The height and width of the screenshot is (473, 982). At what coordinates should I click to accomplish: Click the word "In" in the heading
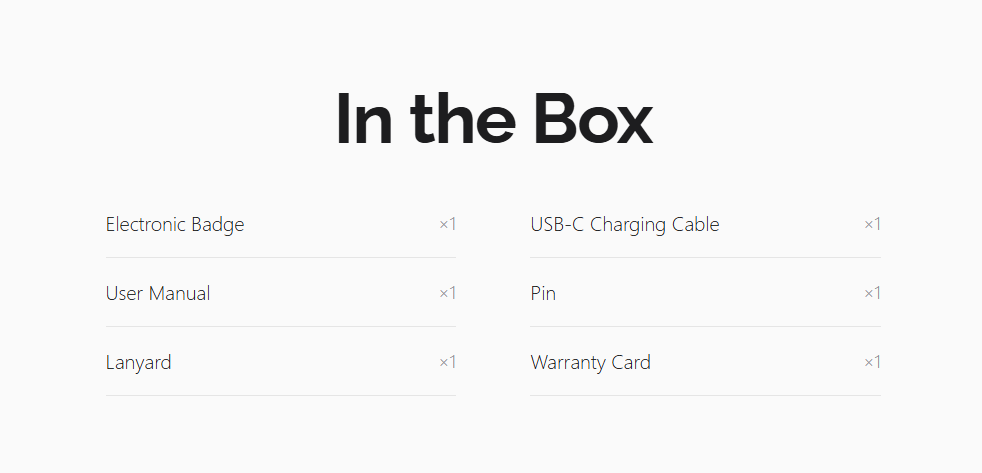click(x=365, y=119)
